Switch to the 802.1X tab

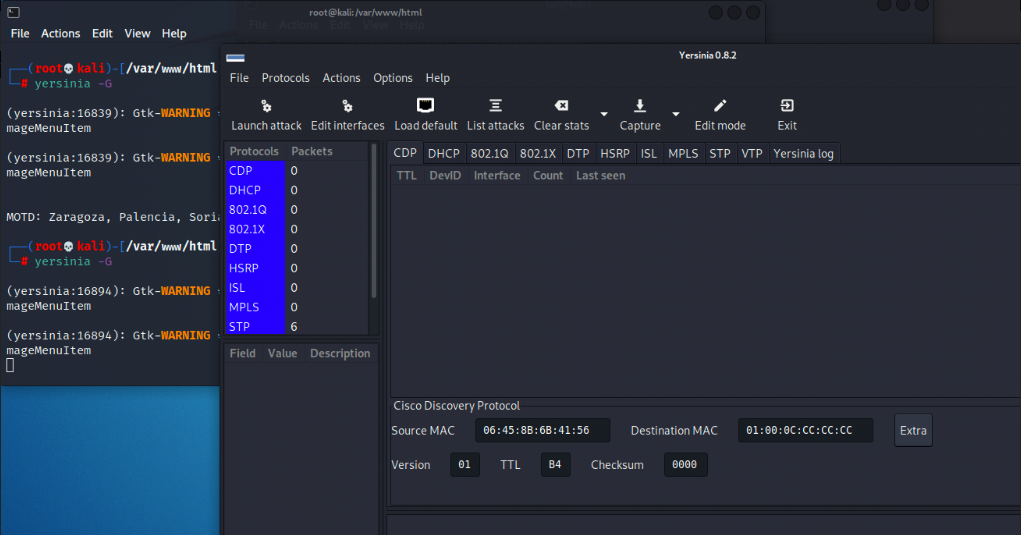538,154
